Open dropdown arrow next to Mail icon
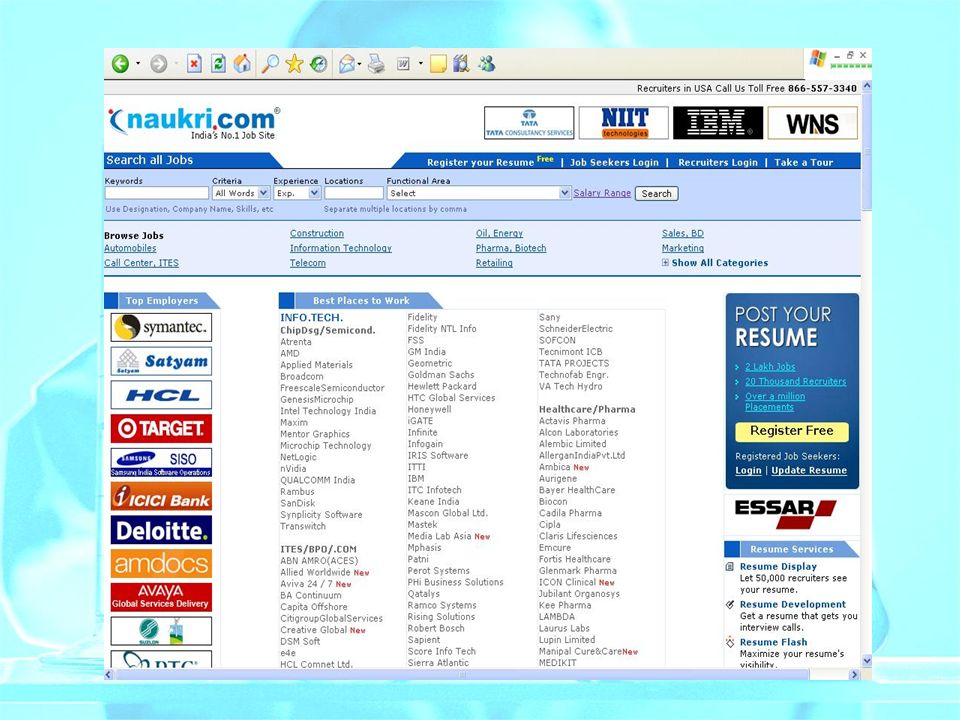Image resolution: width=960 pixels, height=720 pixels. (x=359, y=64)
